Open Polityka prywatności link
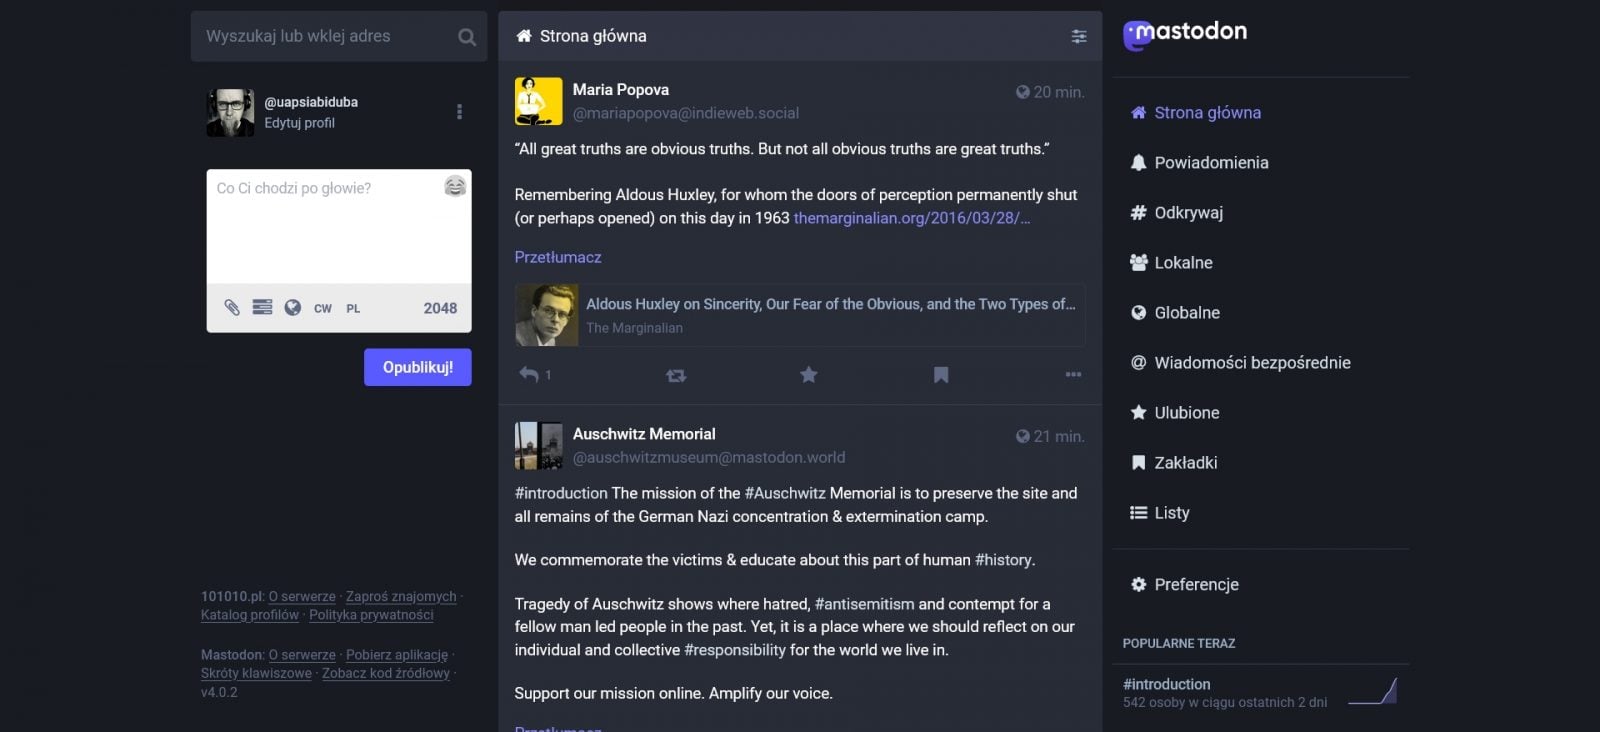Viewport: 1600px width, 732px height. click(x=371, y=615)
